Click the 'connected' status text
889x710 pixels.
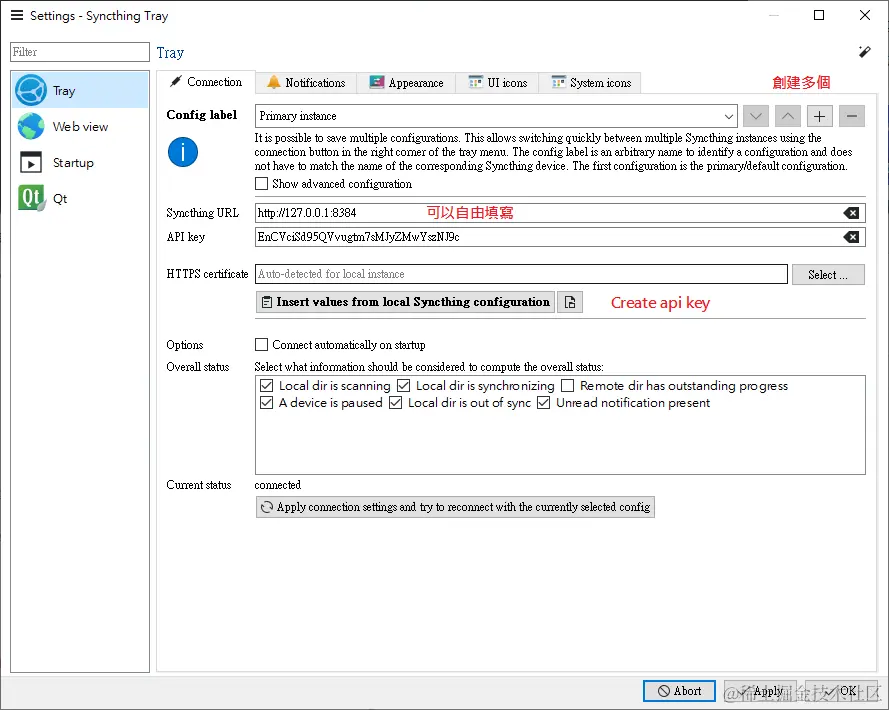point(278,485)
